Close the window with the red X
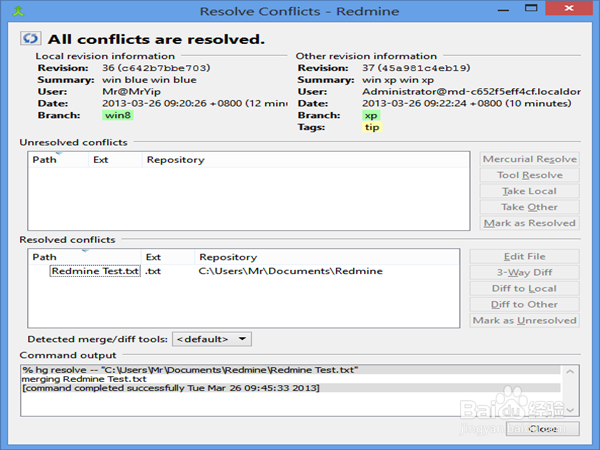600x450 pixels. tap(569, 8)
